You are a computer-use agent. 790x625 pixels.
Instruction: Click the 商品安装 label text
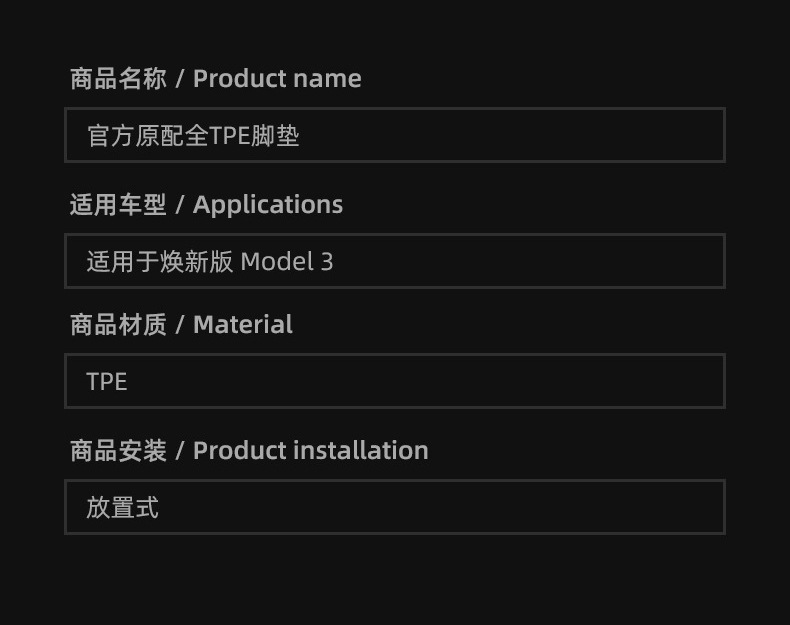point(118,450)
